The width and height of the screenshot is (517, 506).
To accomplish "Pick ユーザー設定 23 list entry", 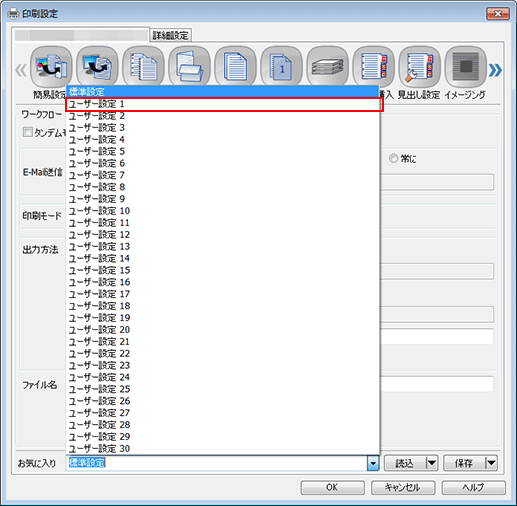I will point(222,365).
